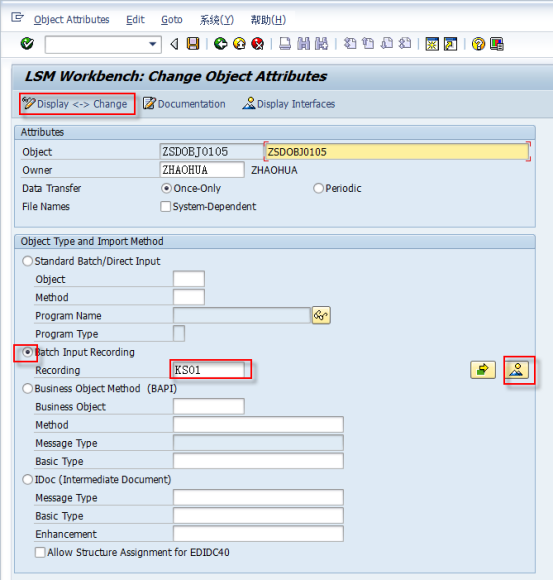Click the IDoc Message Type input field
554x580 pixels.
point(258,497)
